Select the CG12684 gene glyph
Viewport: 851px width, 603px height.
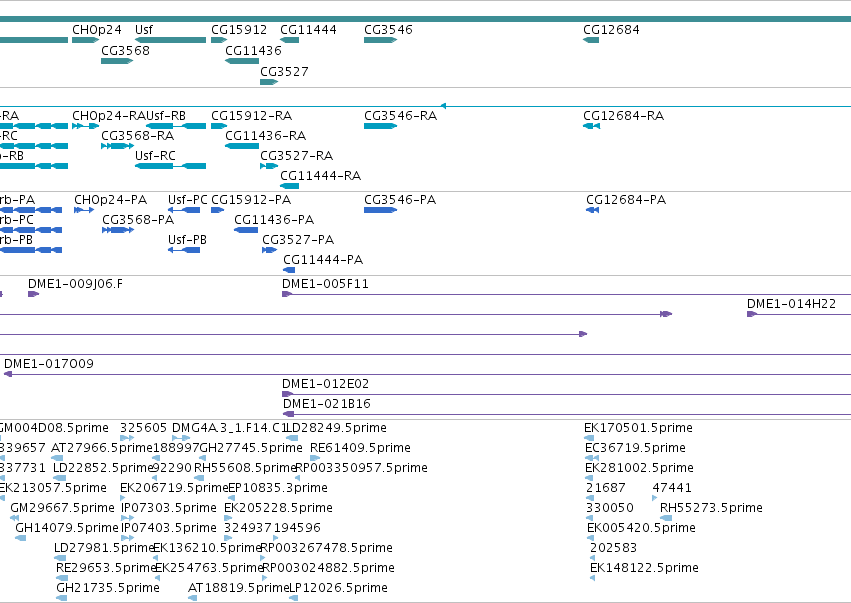click(591, 40)
